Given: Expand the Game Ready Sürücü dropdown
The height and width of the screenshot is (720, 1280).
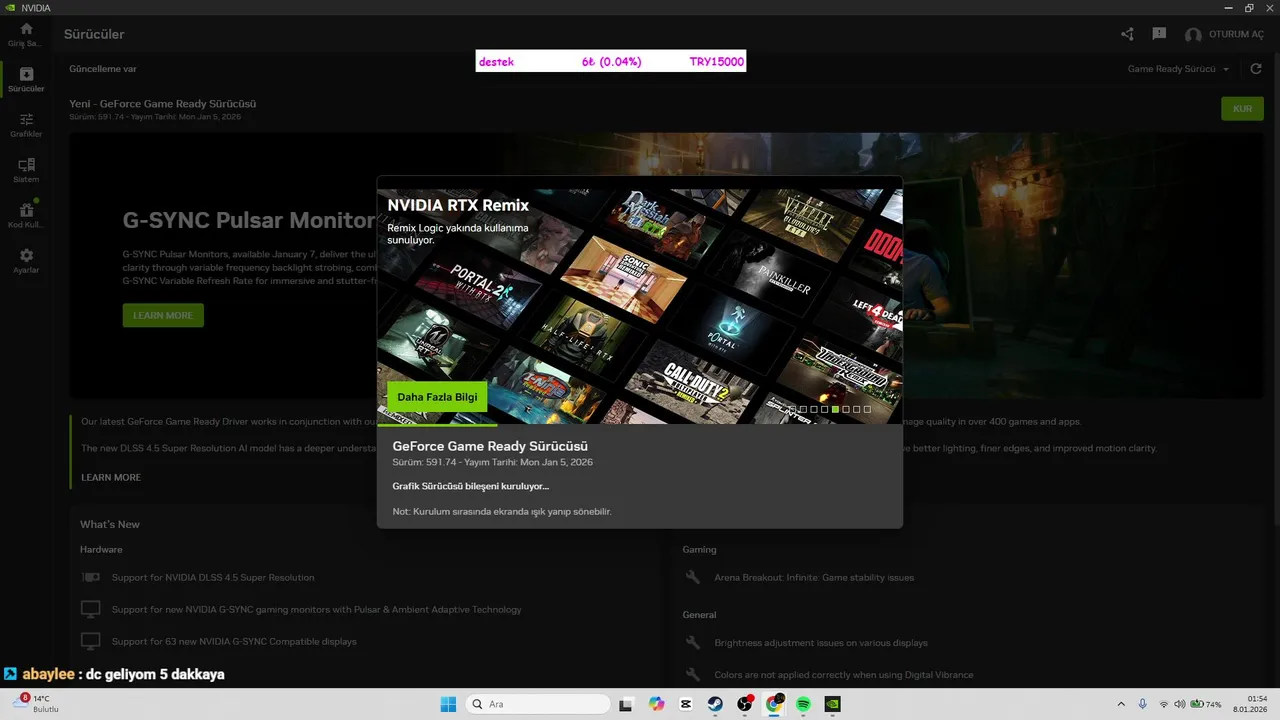Looking at the screenshot, I should tap(1178, 69).
